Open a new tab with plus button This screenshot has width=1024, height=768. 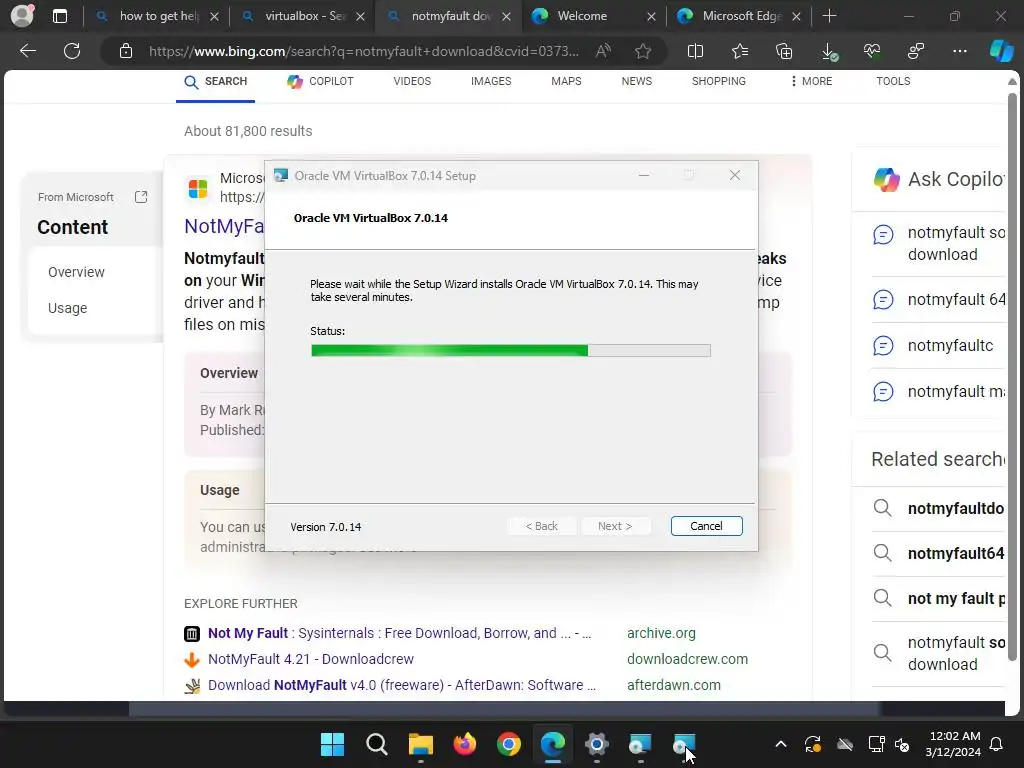829,16
